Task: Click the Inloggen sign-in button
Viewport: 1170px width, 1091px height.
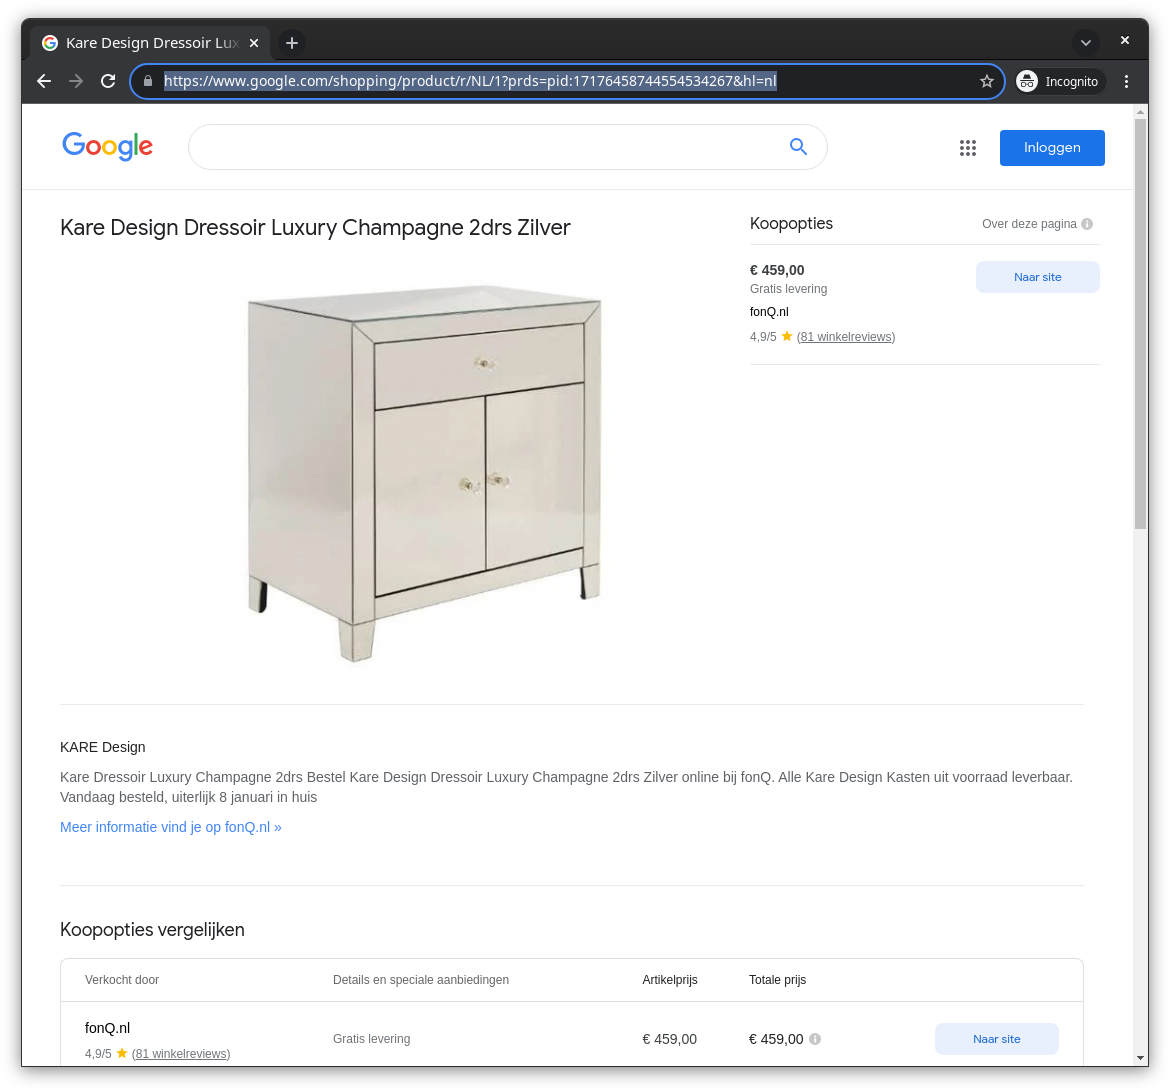Action: coord(1052,148)
